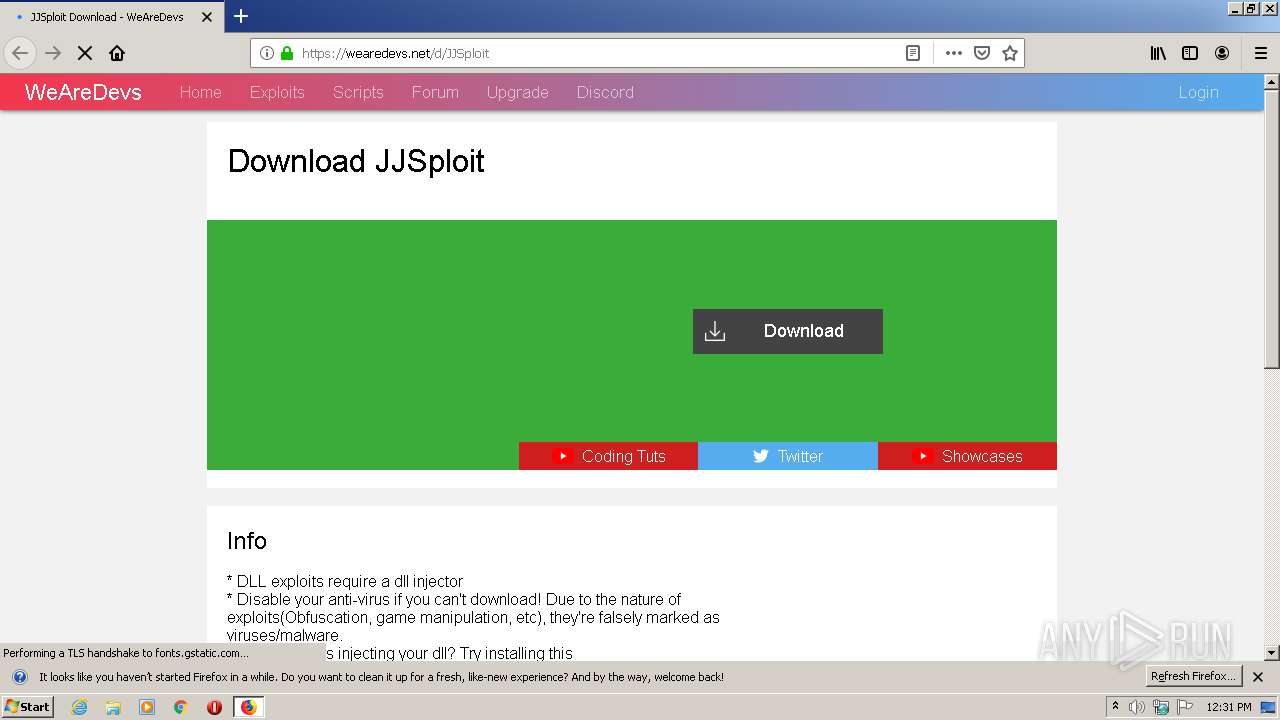Click the page scrollbar up arrow

1272,81
